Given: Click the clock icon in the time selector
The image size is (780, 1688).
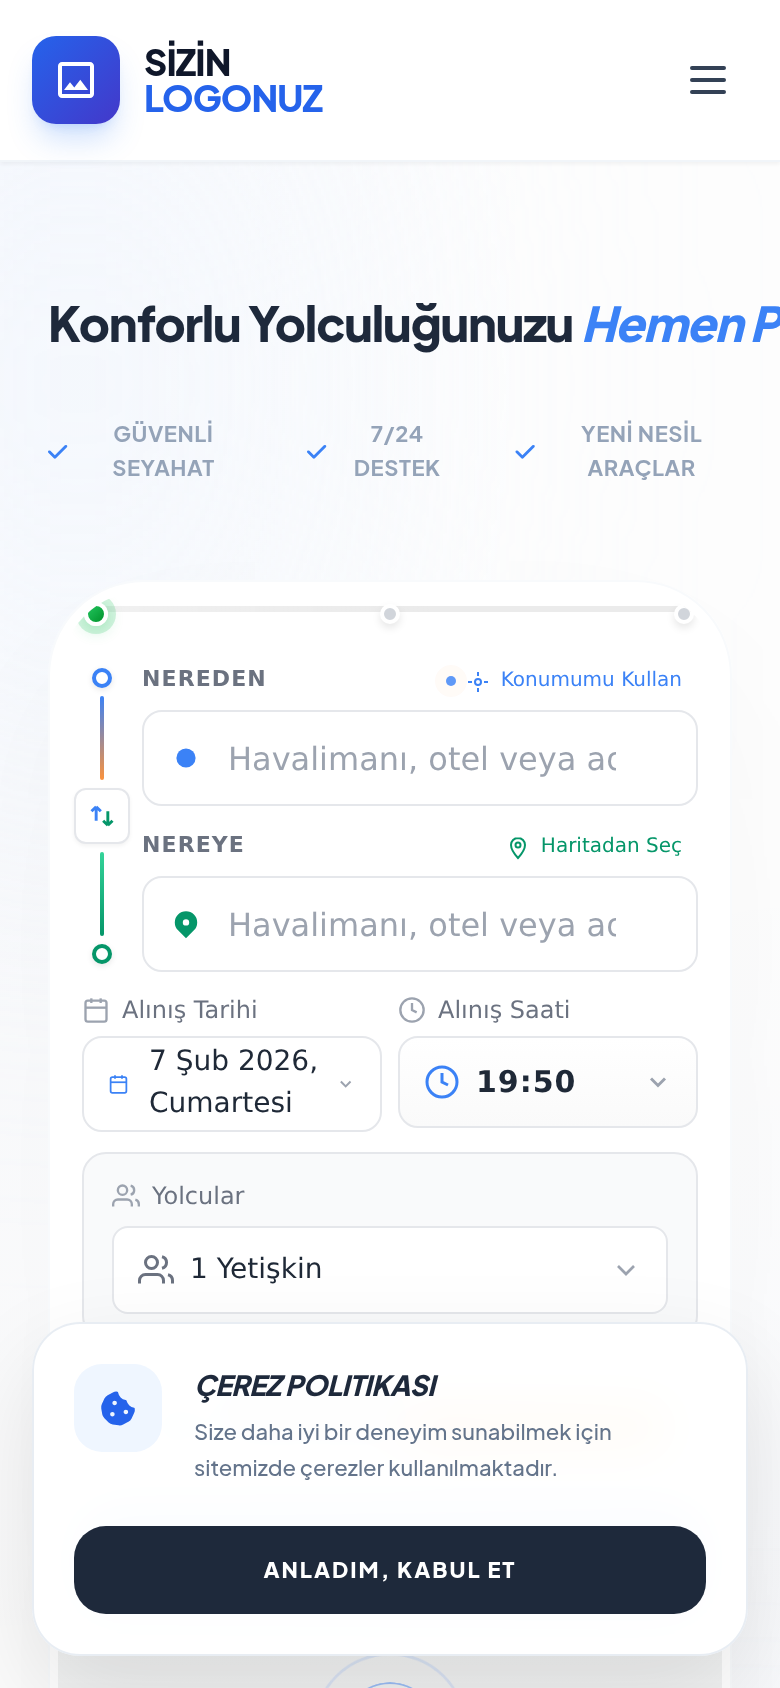Looking at the screenshot, I should [442, 1082].
